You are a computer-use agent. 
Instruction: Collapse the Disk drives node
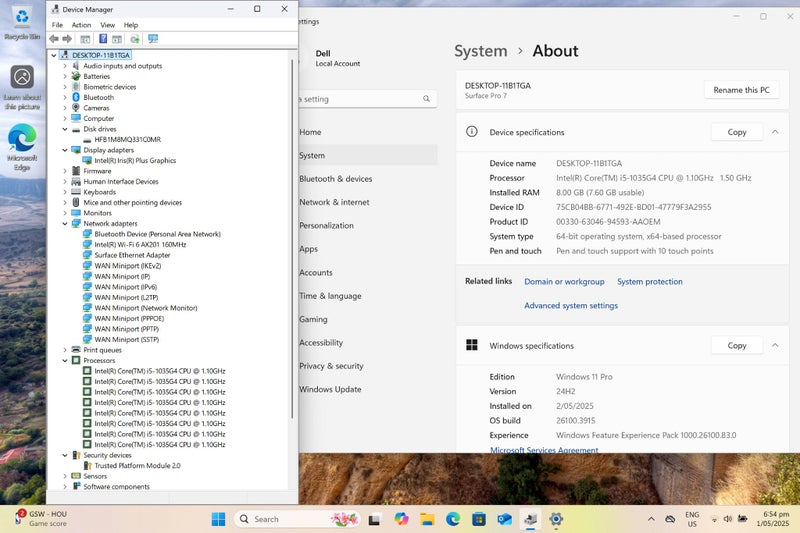[65, 129]
